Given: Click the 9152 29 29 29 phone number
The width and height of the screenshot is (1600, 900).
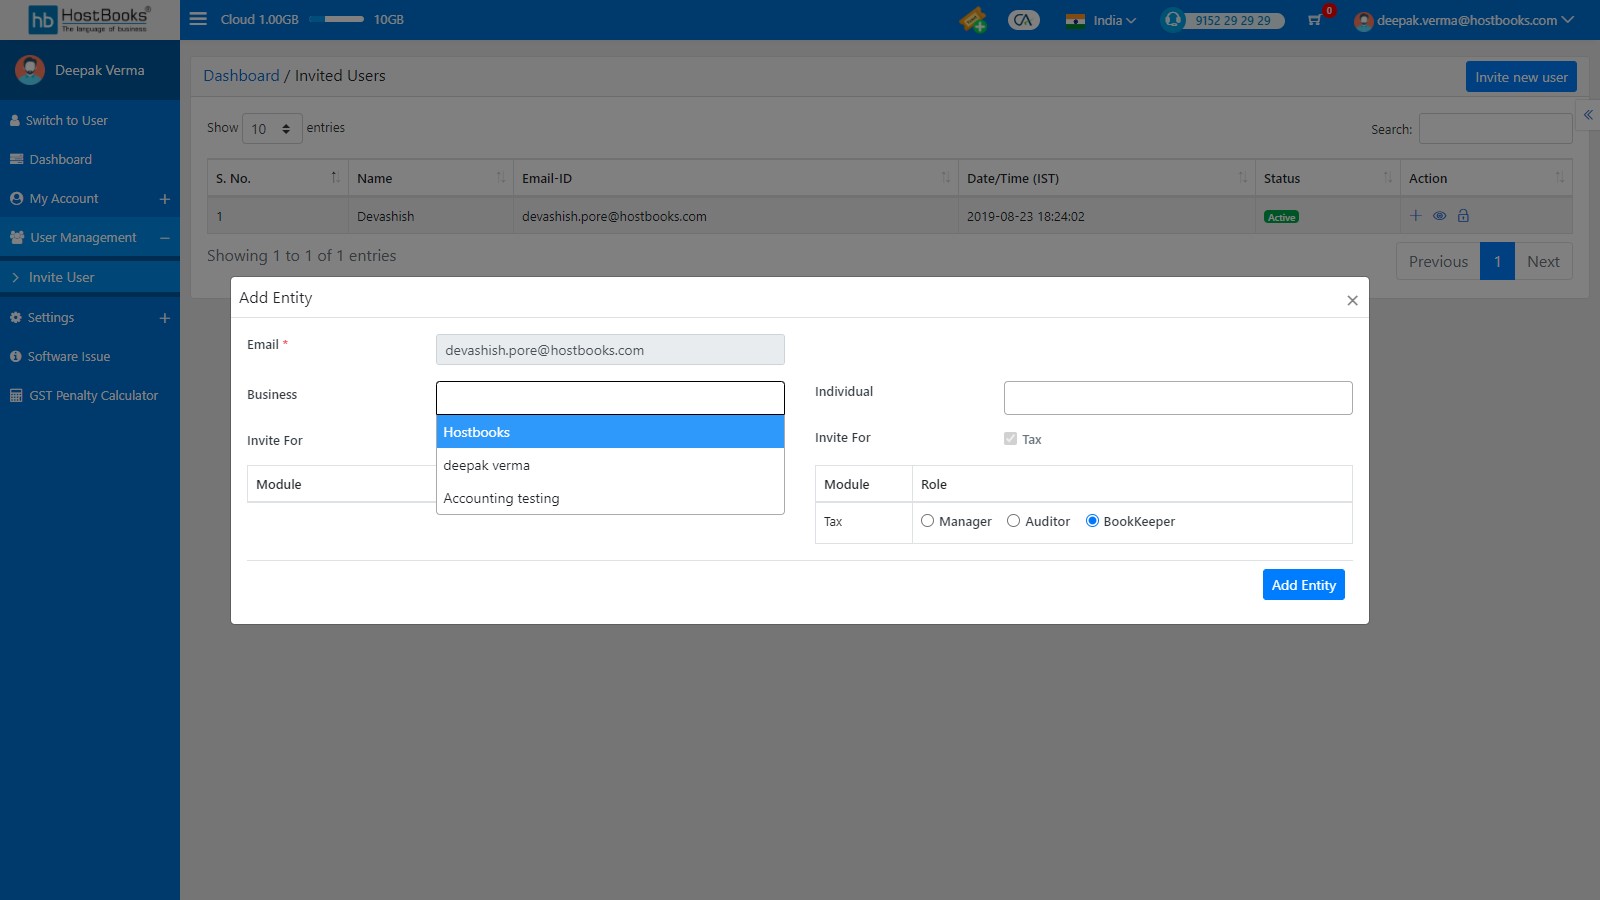Looking at the screenshot, I should point(1232,20).
